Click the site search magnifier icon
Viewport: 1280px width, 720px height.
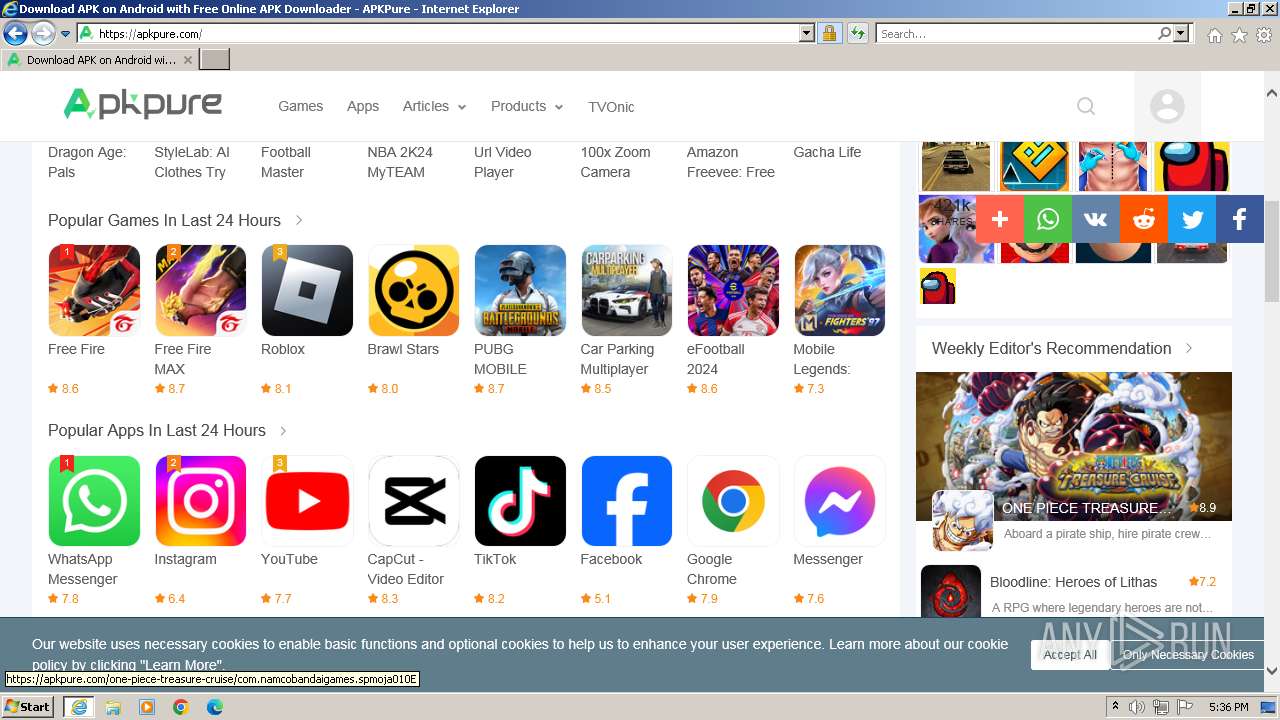coord(1086,106)
